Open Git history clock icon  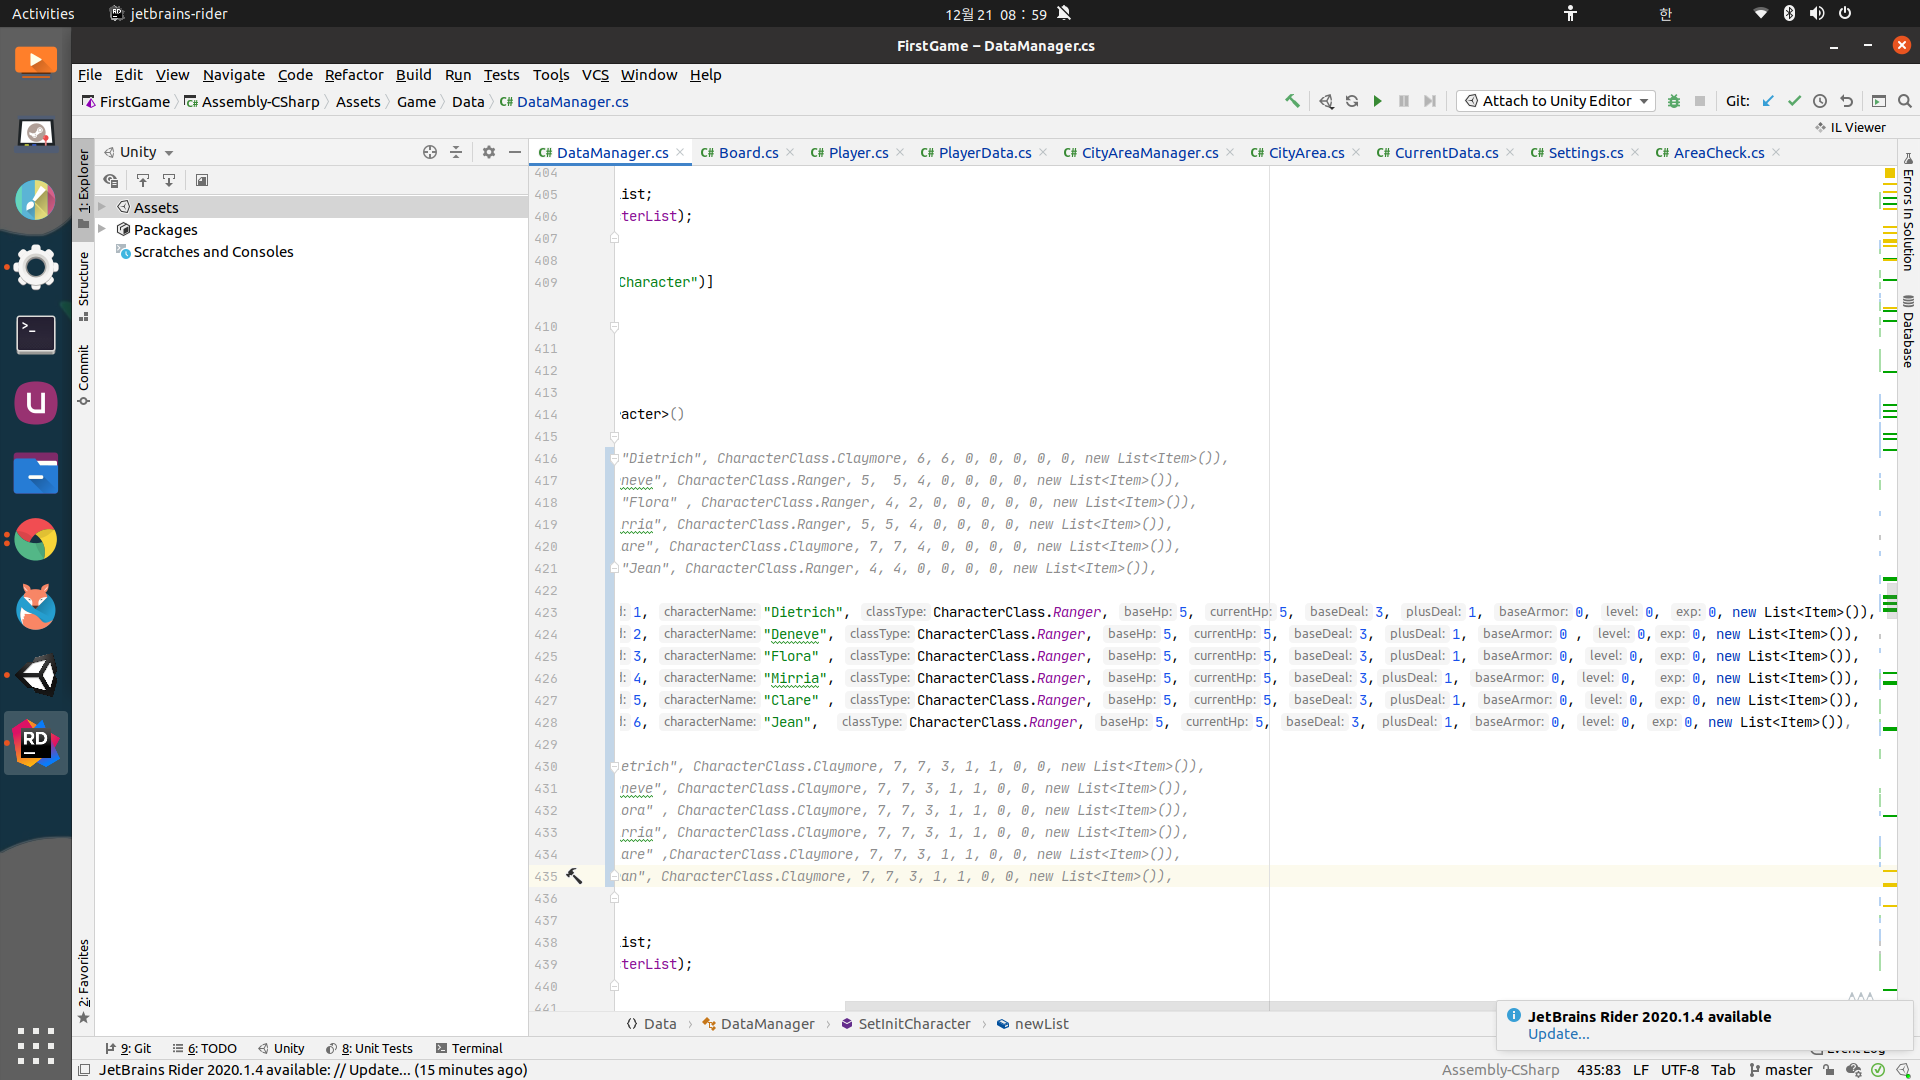tap(1820, 101)
